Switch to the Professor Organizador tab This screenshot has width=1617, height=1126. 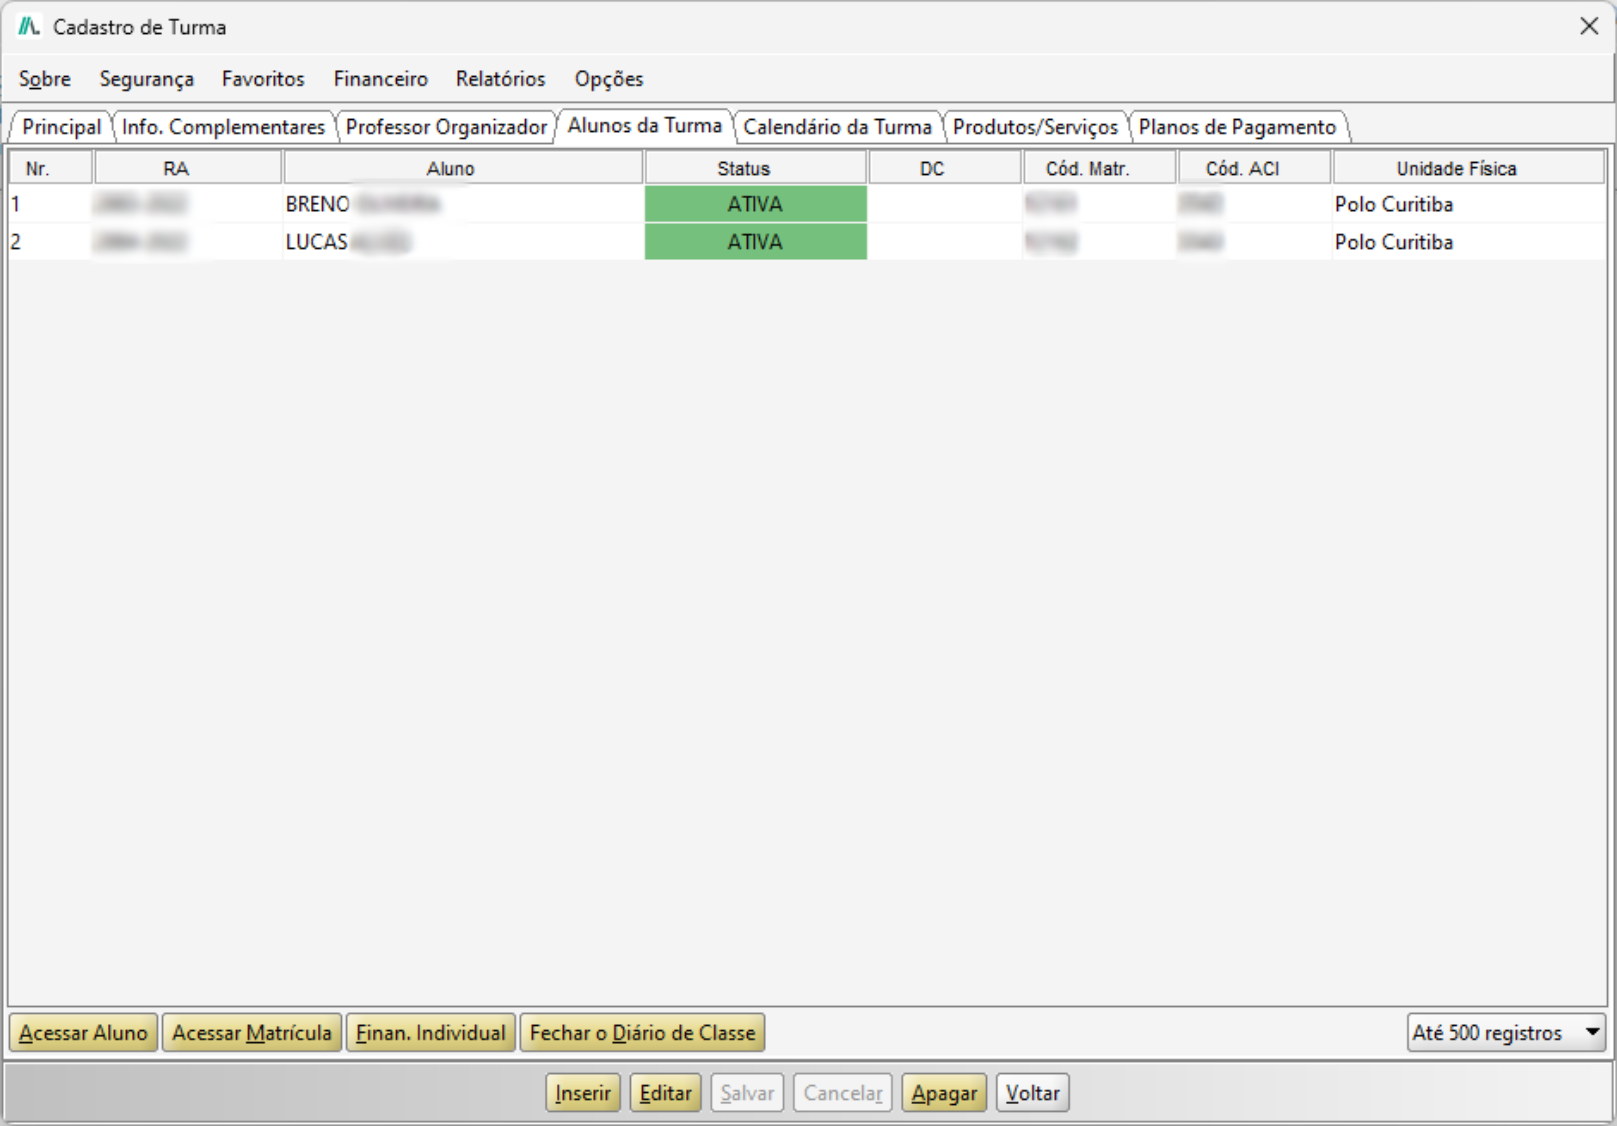(x=446, y=127)
